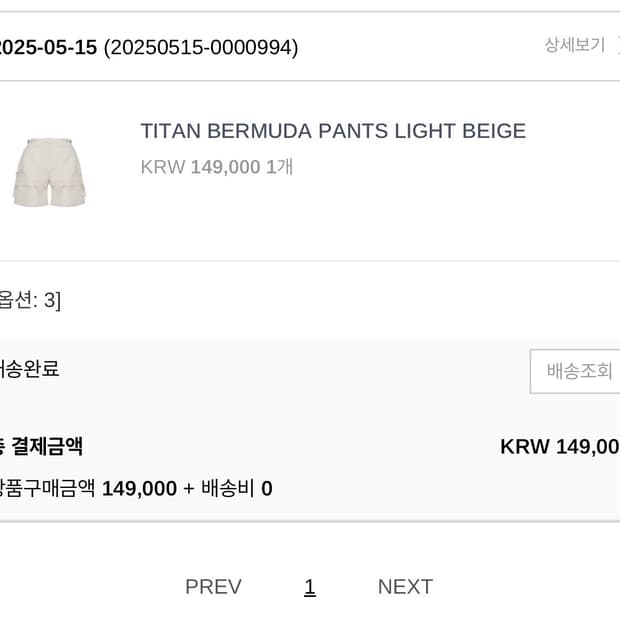Screen dimensions: 620x620
Task: Open TITAN BERMUDA PANTS LIGHT BEIGE product
Action: tap(333, 131)
